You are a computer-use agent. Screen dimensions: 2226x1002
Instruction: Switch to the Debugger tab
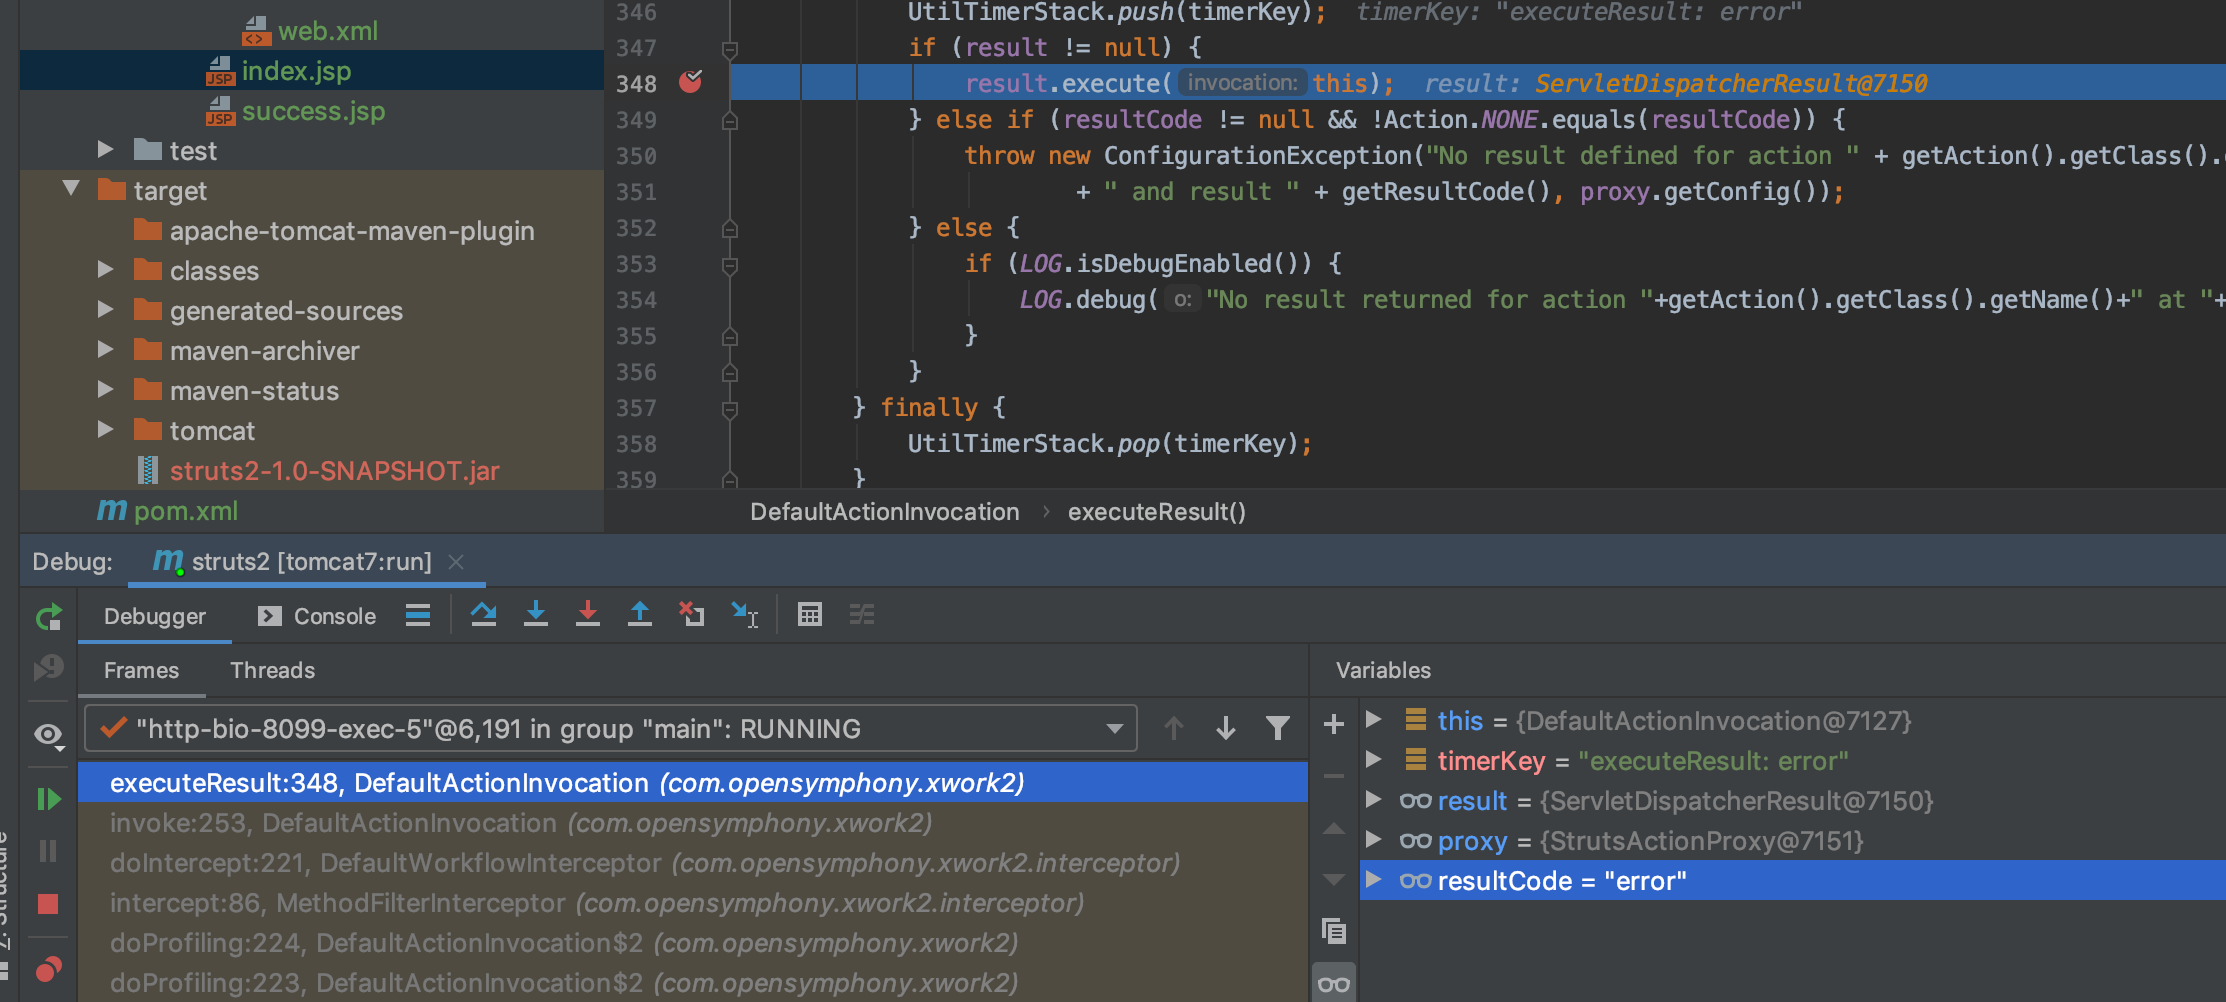point(155,616)
